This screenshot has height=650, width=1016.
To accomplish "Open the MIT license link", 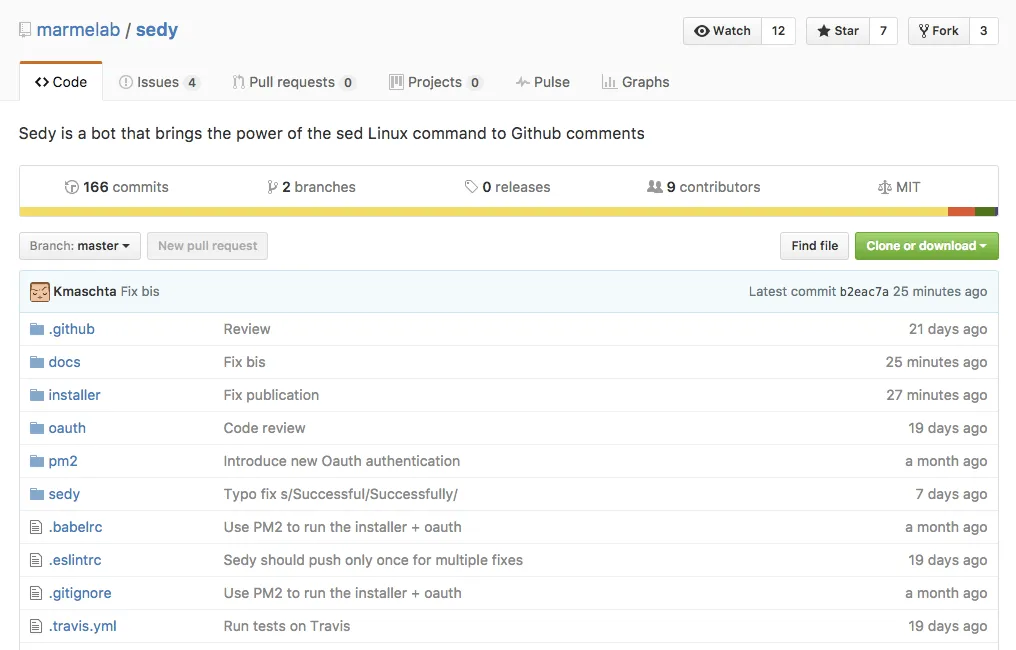I will click(x=899, y=187).
